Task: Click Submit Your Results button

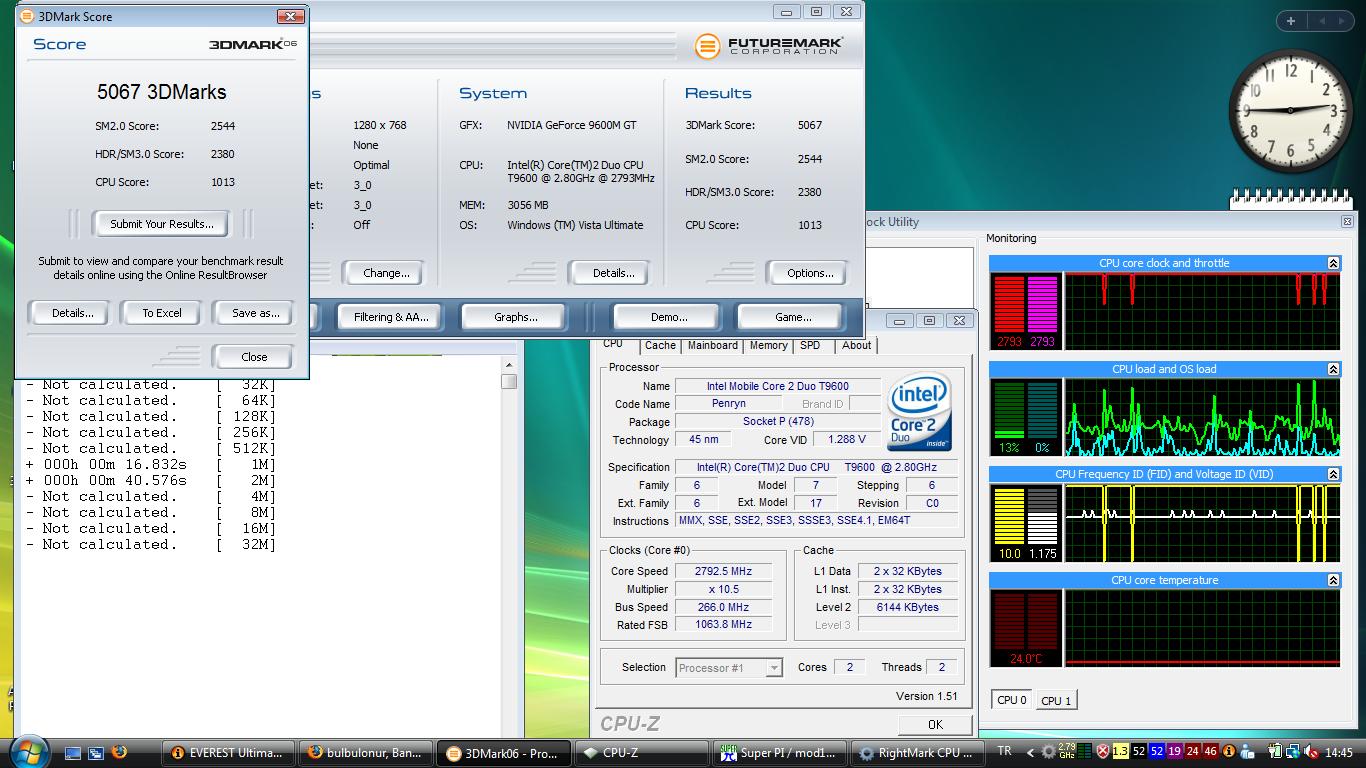Action: pos(161,224)
